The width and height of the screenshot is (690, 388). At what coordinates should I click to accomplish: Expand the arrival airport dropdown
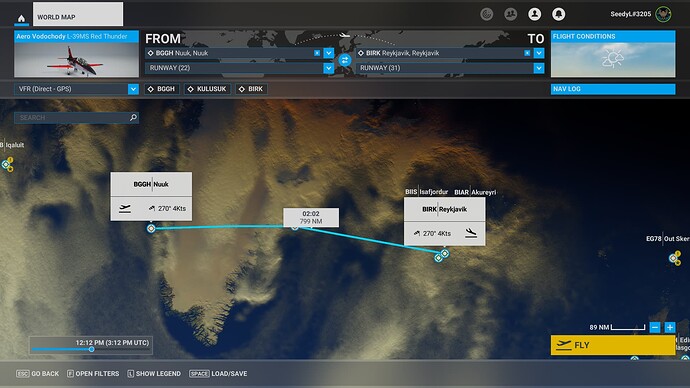coord(539,53)
